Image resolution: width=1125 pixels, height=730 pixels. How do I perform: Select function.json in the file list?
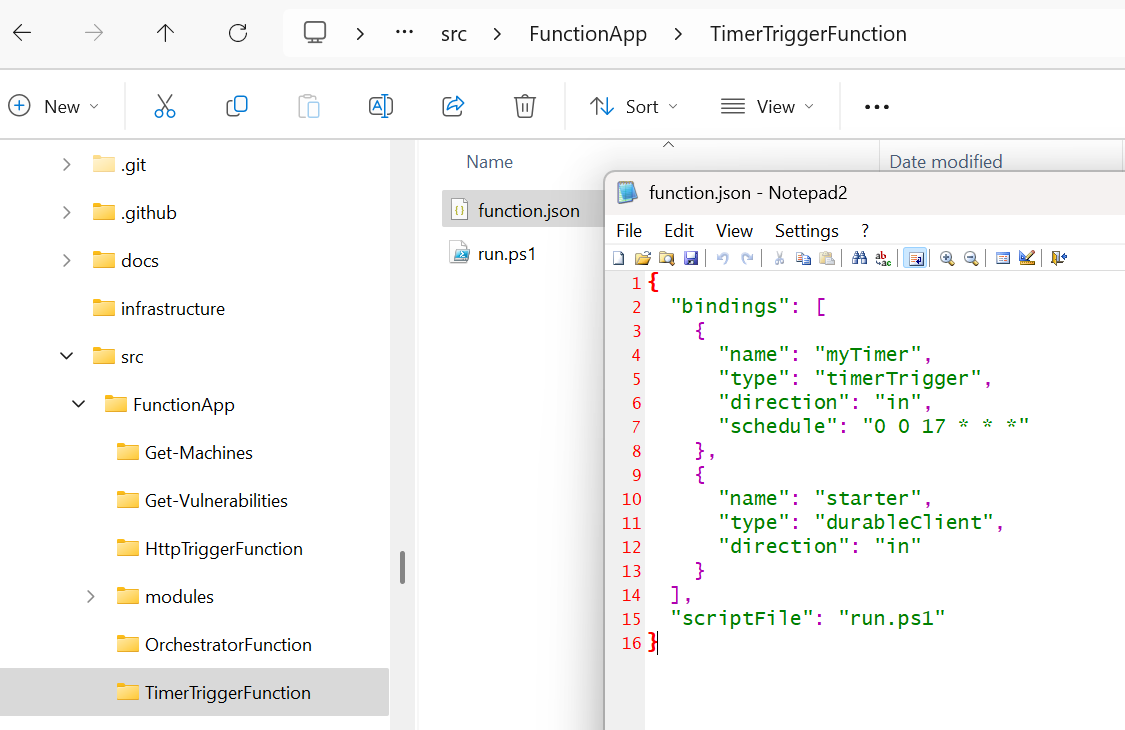(524, 210)
